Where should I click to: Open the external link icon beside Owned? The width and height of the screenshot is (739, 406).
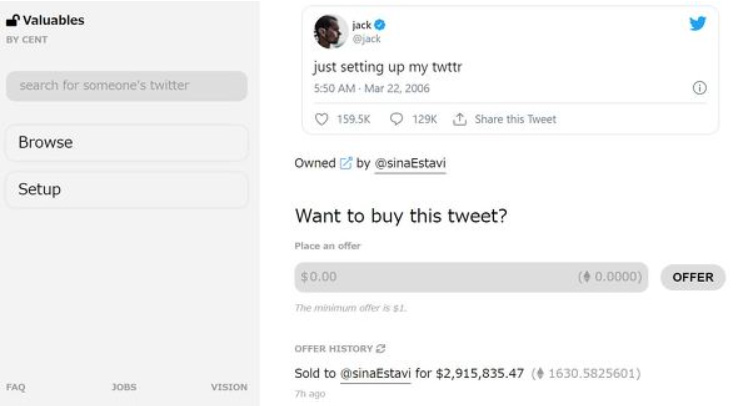[x=346, y=163]
